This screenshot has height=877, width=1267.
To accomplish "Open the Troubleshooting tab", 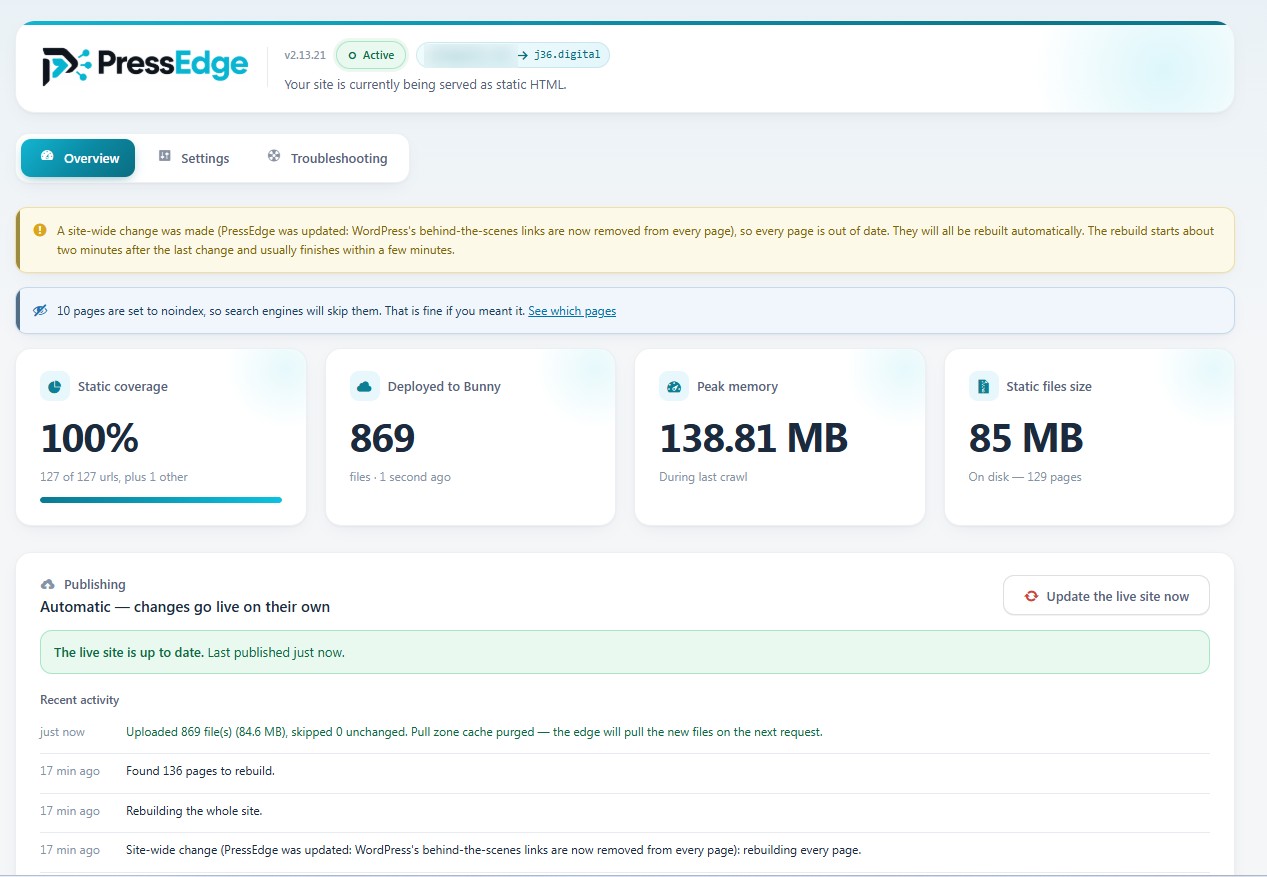I will tap(327, 158).
